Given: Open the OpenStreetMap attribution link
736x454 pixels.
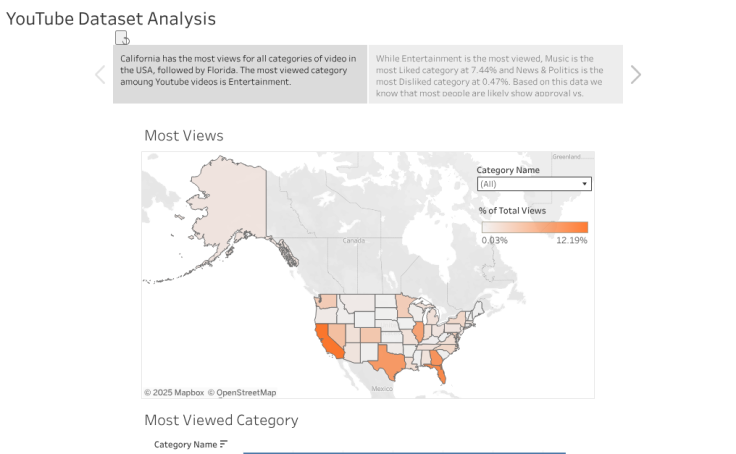Looking at the screenshot, I should (244, 392).
